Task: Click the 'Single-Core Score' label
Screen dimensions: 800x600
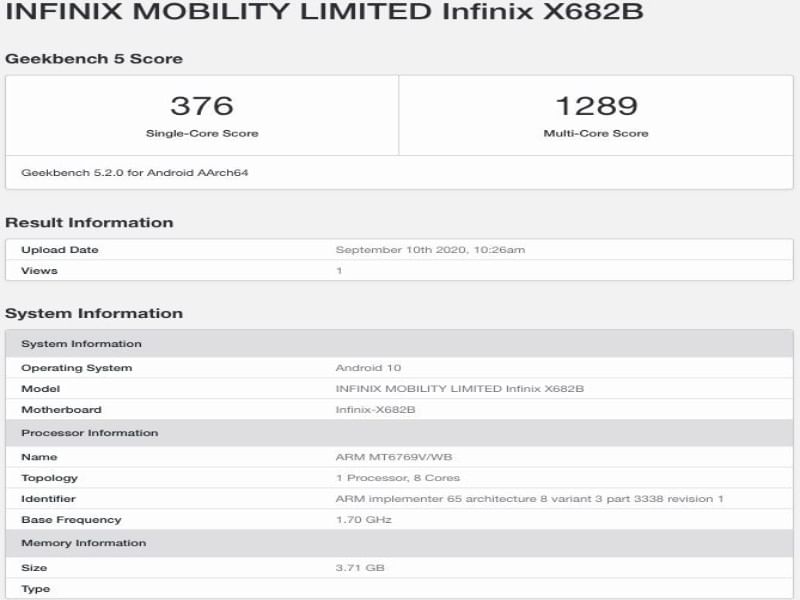Action: [202, 133]
